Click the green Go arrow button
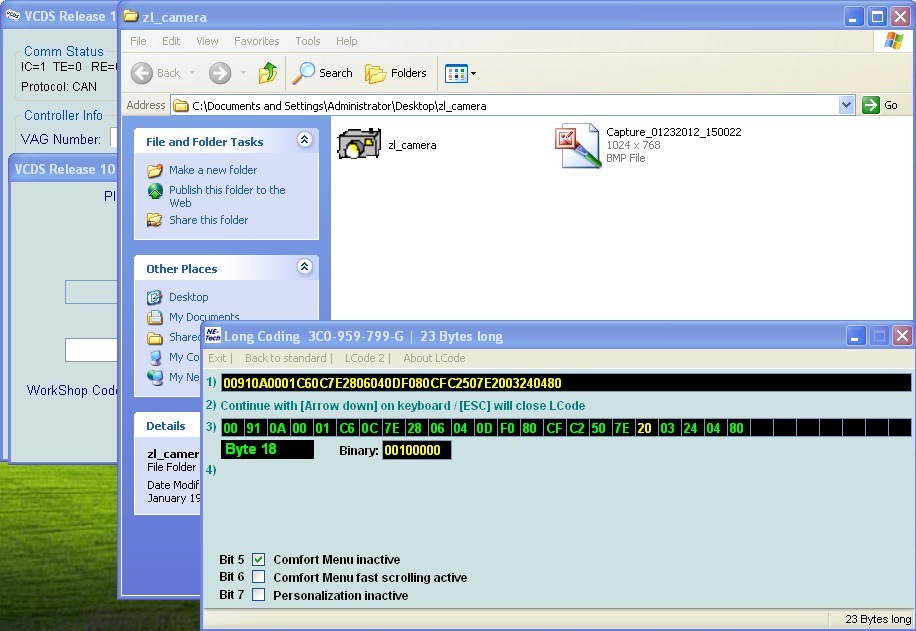This screenshot has height=631, width=916. [870, 105]
